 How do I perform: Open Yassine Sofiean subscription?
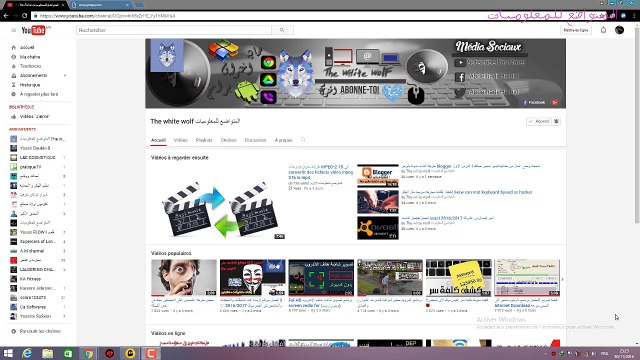[x=36, y=316]
